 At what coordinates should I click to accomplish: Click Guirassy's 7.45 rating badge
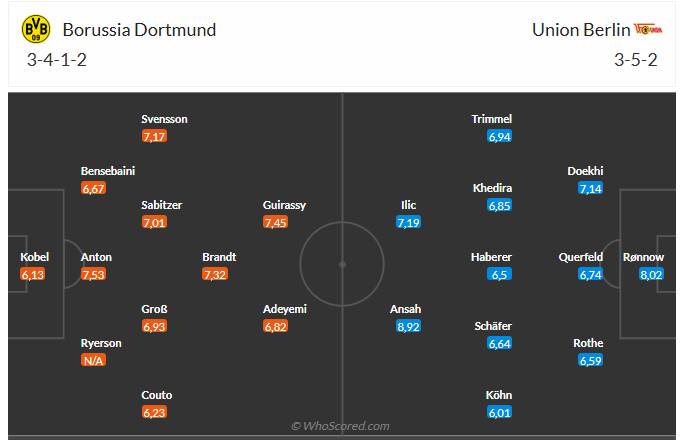click(275, 222)
